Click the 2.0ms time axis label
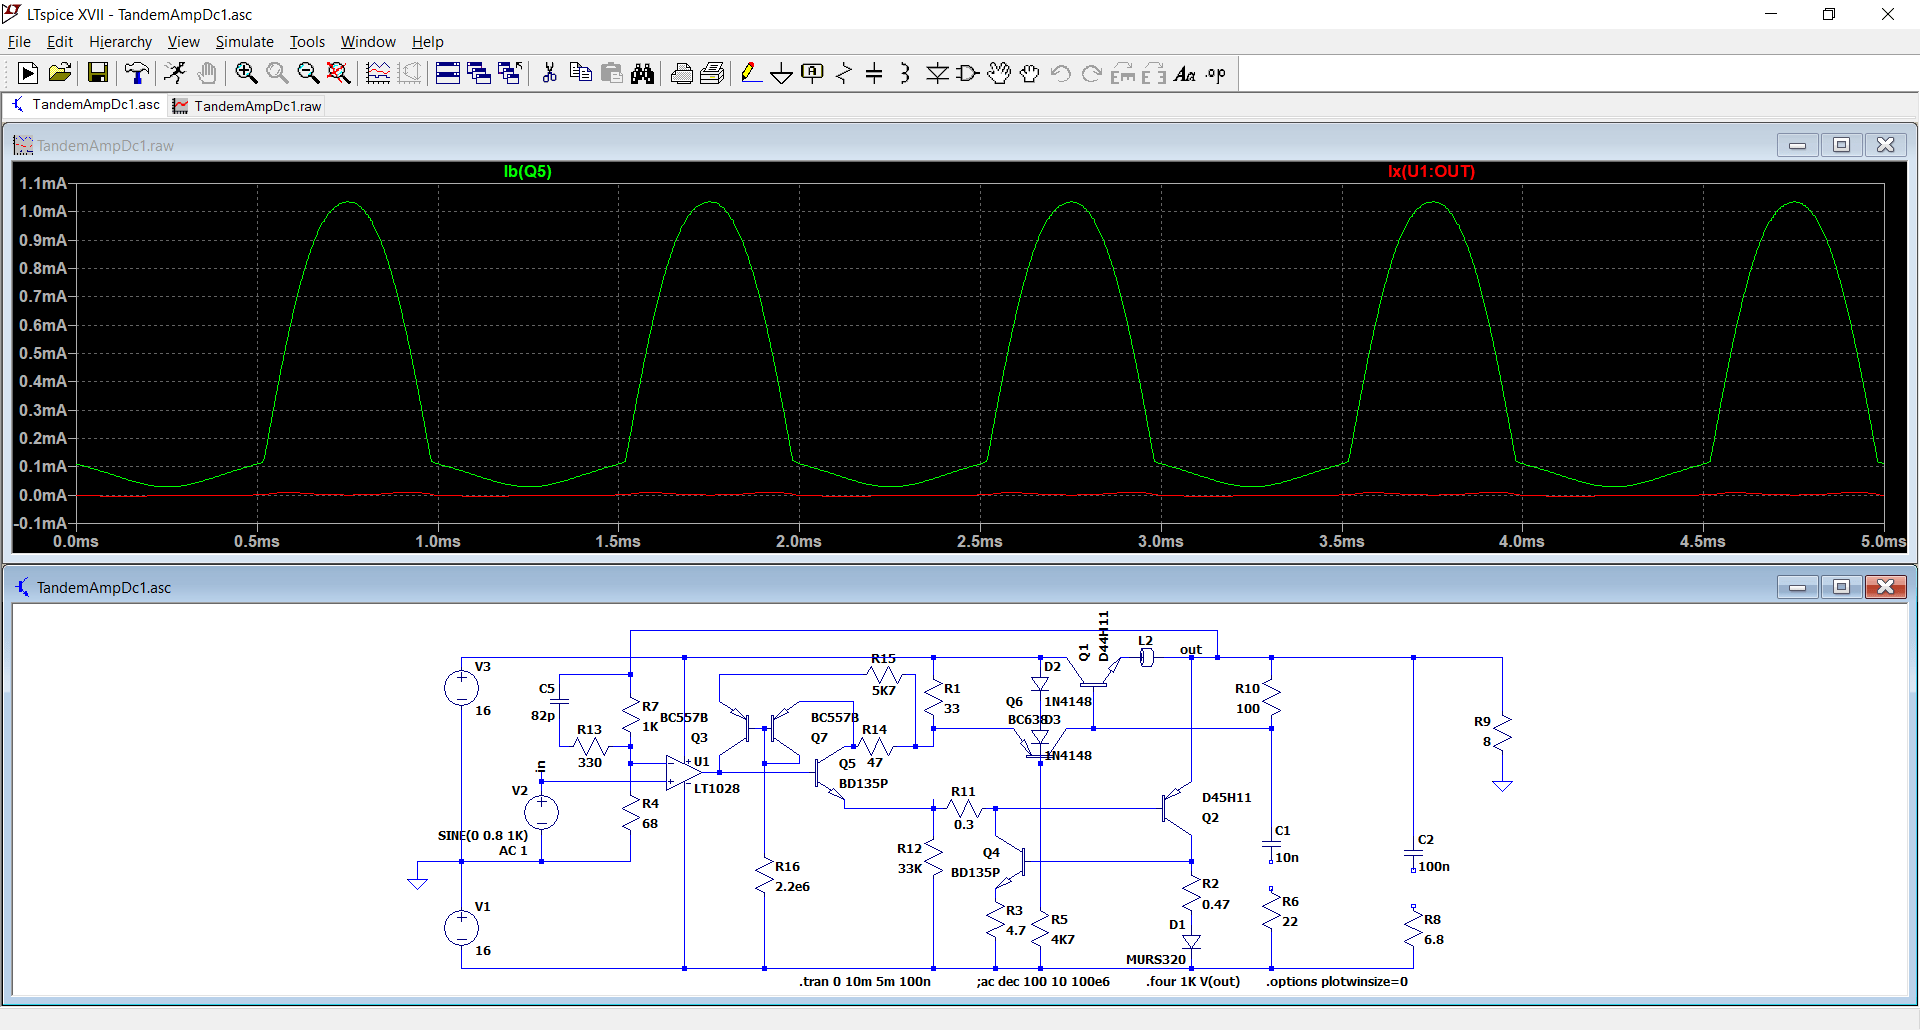Image resolution: width=1920 pixels, height=1030 pixels. pyautogui.click(x=799, y=541)
